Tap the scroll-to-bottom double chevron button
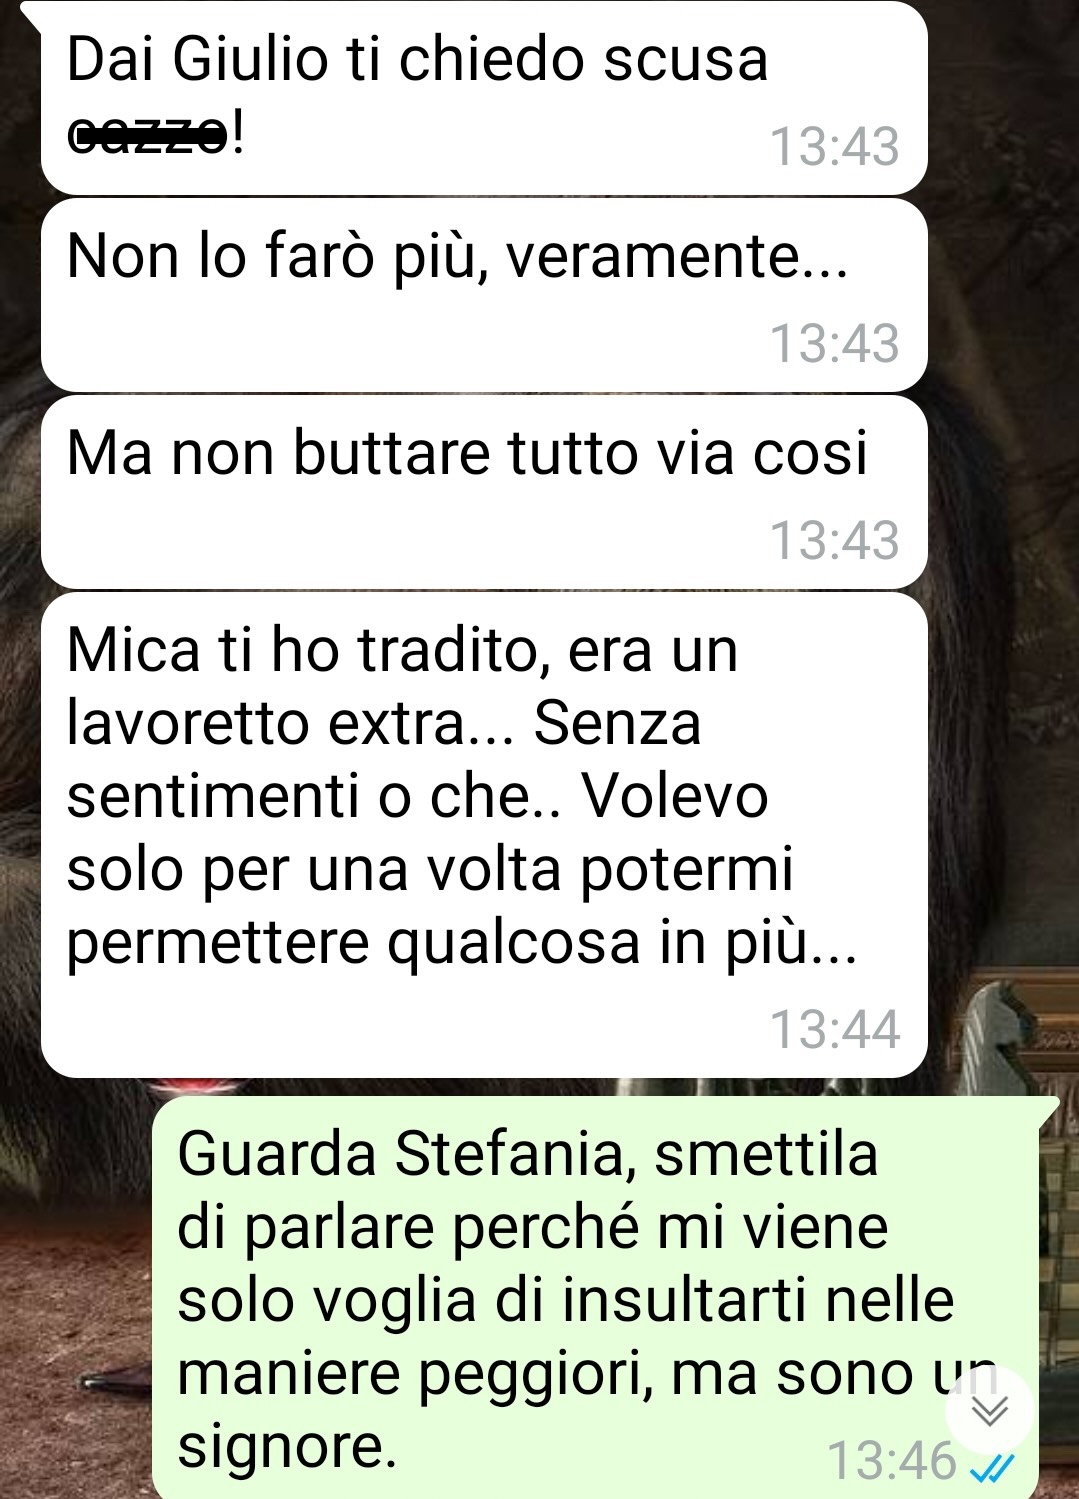The image size is (1079, 1499). 990,1410
